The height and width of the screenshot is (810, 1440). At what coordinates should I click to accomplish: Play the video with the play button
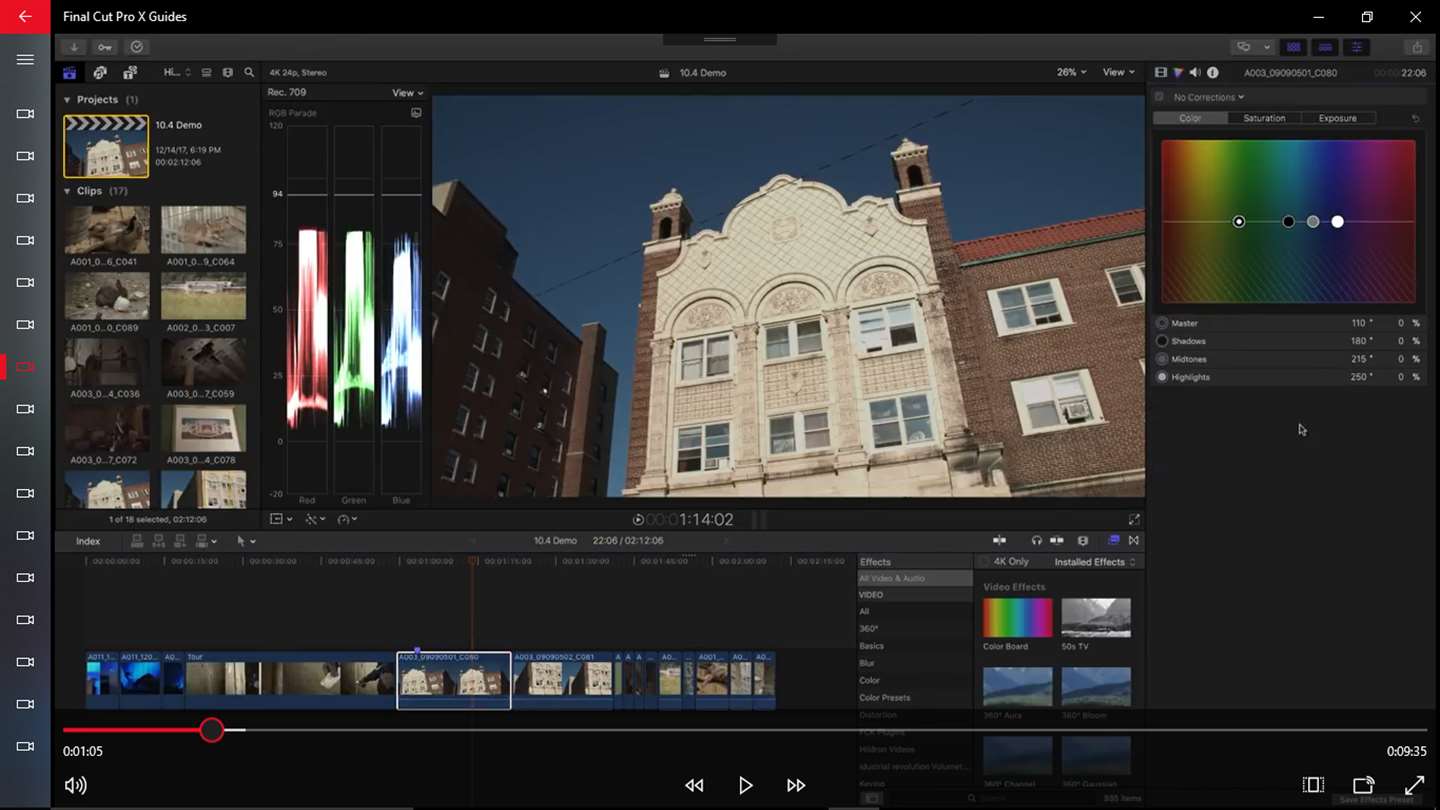[745, 785]
